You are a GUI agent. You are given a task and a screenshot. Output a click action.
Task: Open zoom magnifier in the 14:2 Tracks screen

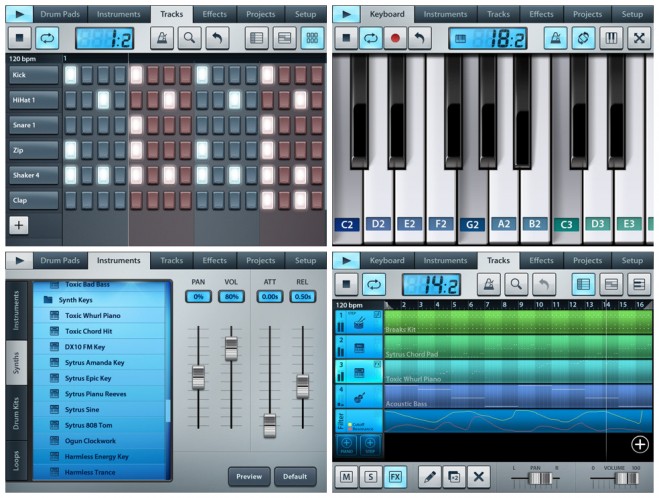pyautogui.click(x=516, y=285)
